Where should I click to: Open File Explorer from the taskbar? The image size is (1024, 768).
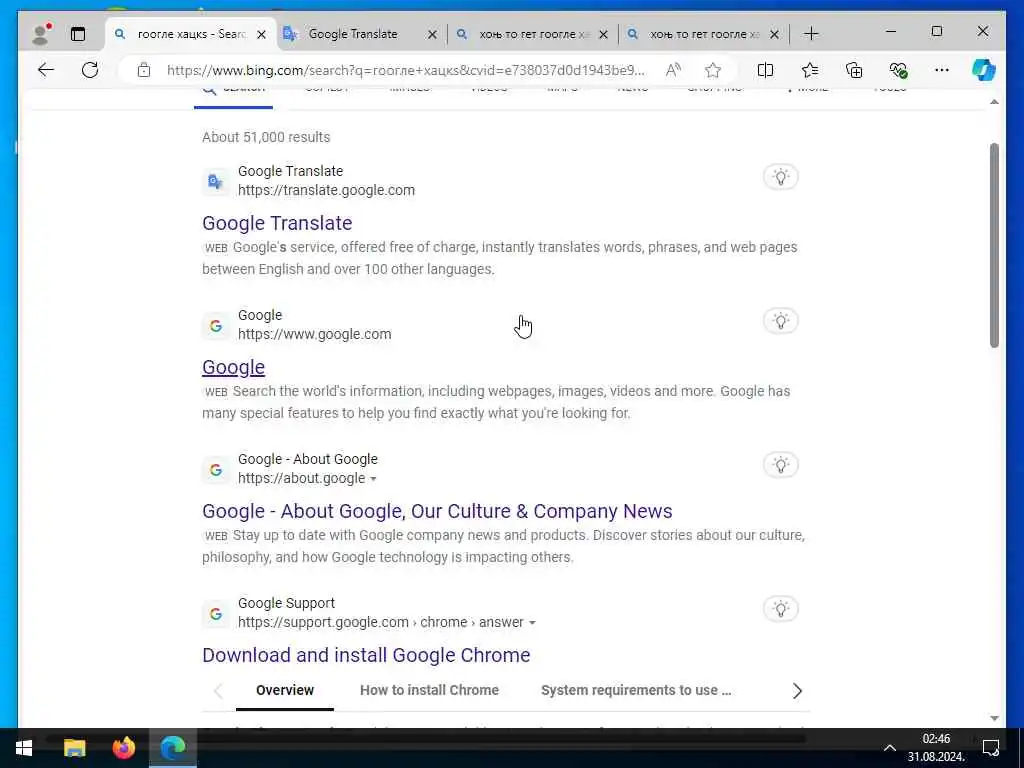[74, 748]
